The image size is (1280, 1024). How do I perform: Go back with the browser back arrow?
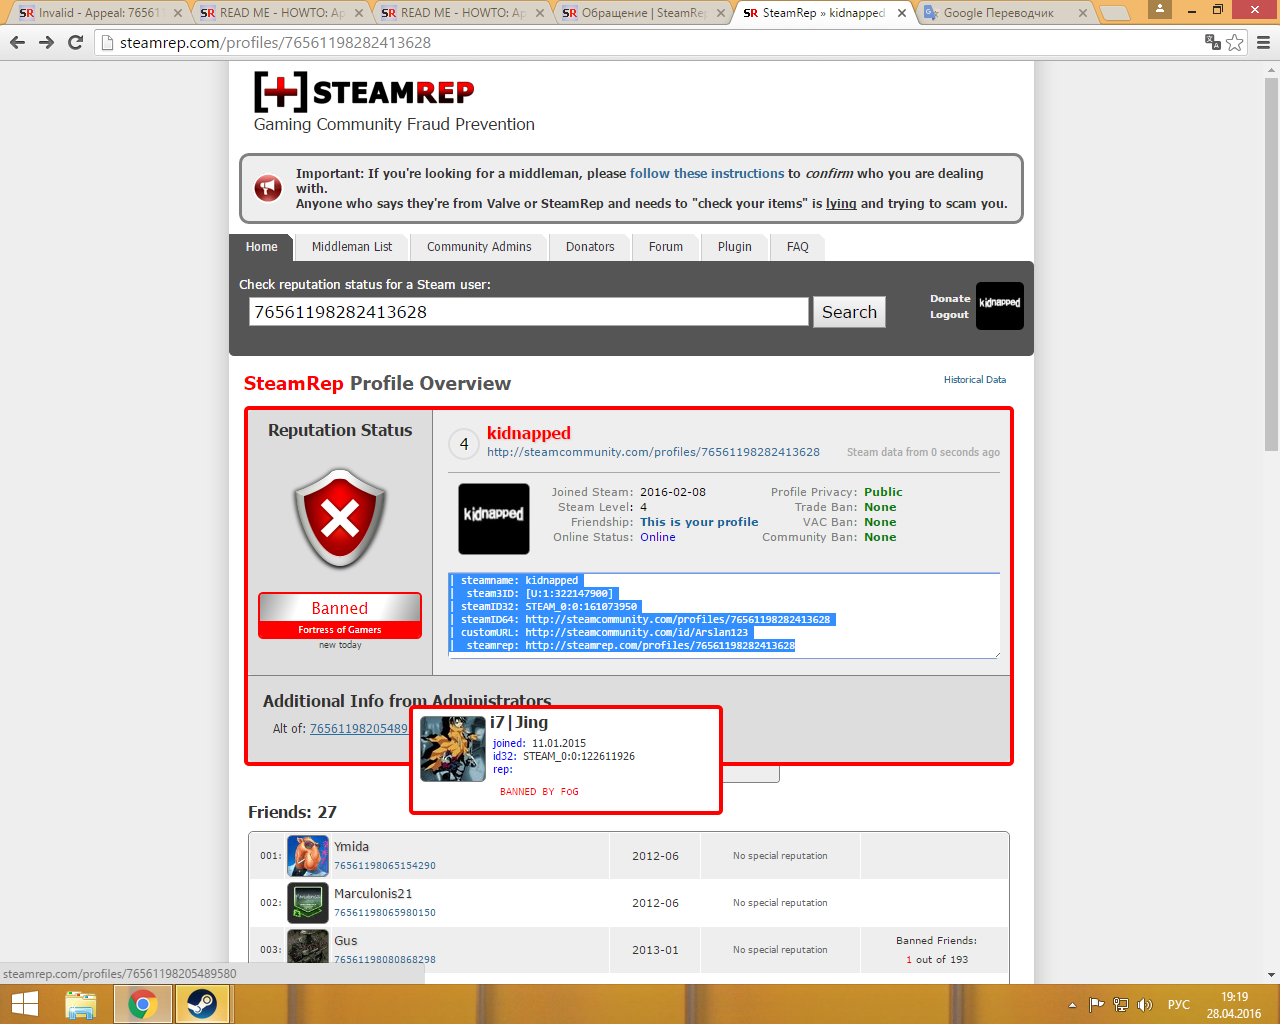point(17,43)
